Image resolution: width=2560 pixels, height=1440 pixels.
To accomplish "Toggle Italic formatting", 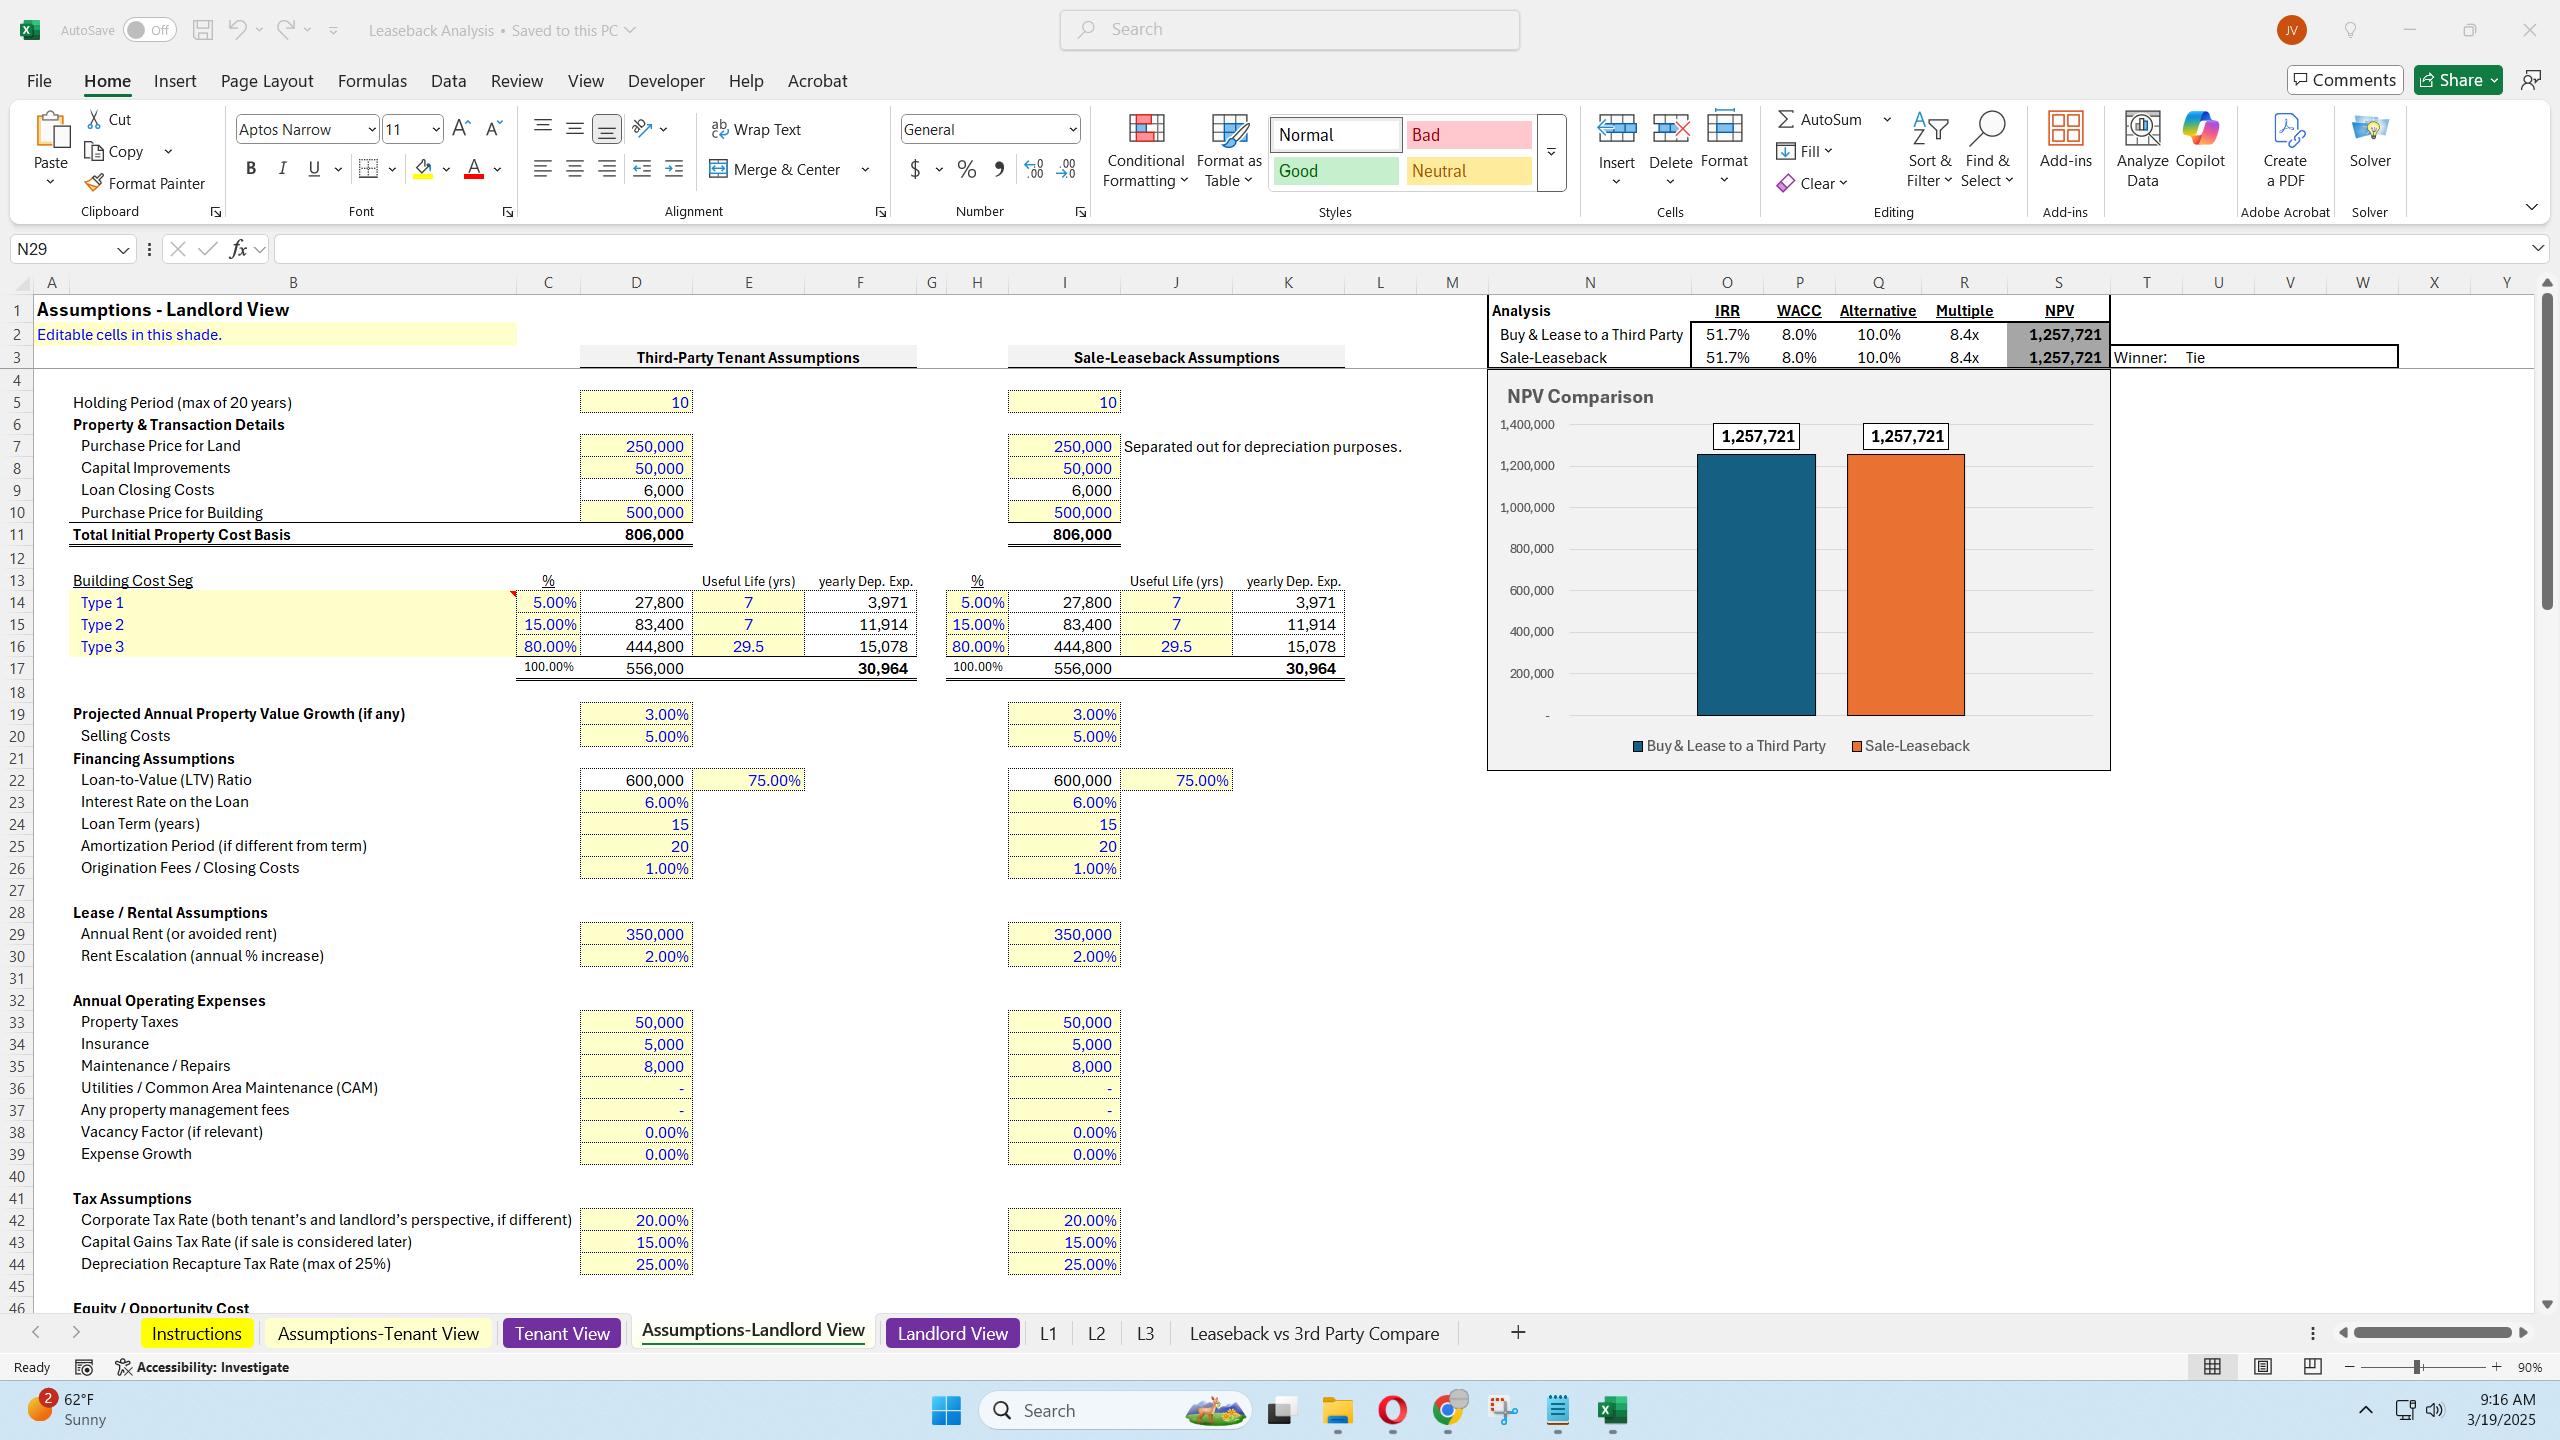I will click(283, 169).
